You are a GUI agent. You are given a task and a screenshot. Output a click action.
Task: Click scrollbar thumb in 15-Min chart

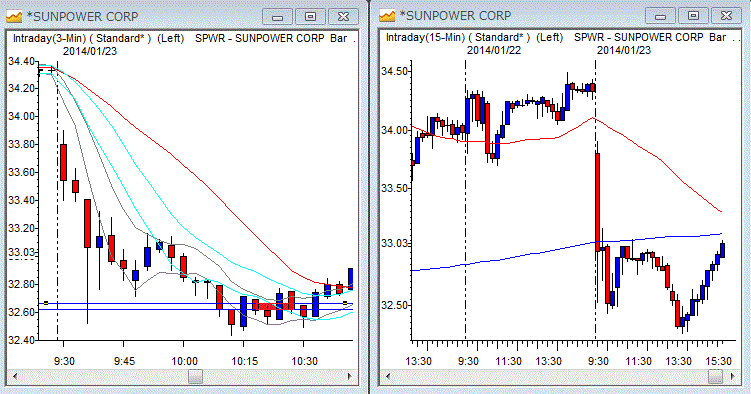[x=716, y=377]
